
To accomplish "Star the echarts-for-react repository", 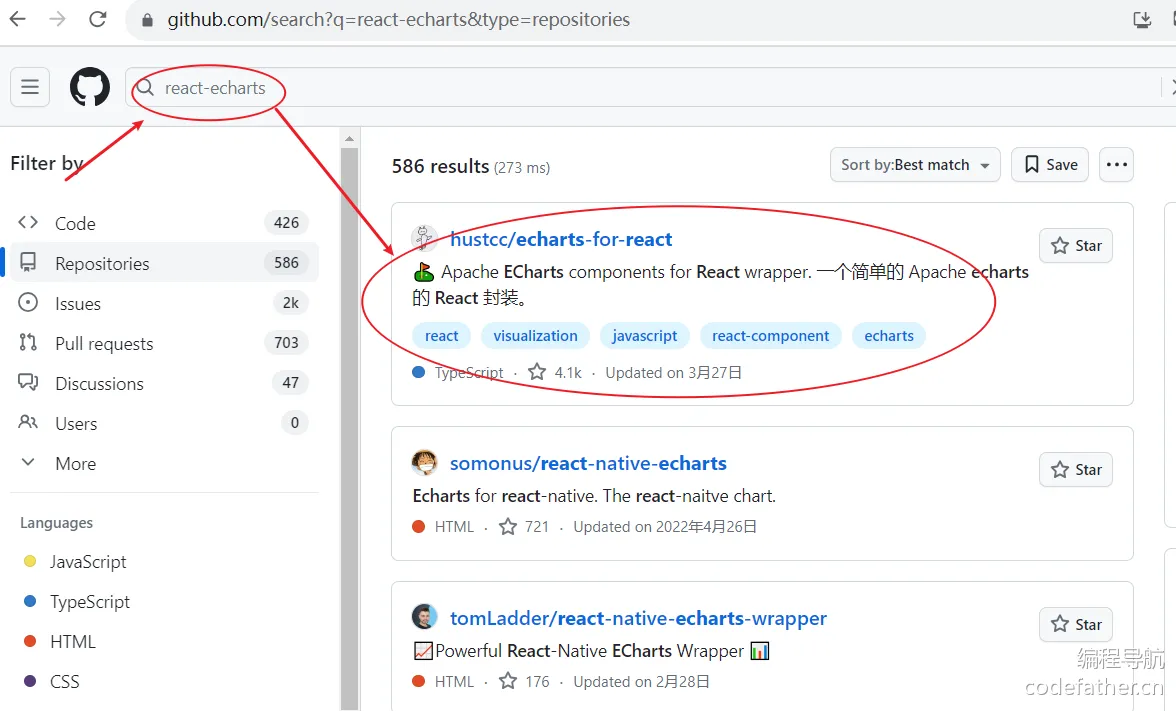I will pyautogui.click(x=1076, y=245).
